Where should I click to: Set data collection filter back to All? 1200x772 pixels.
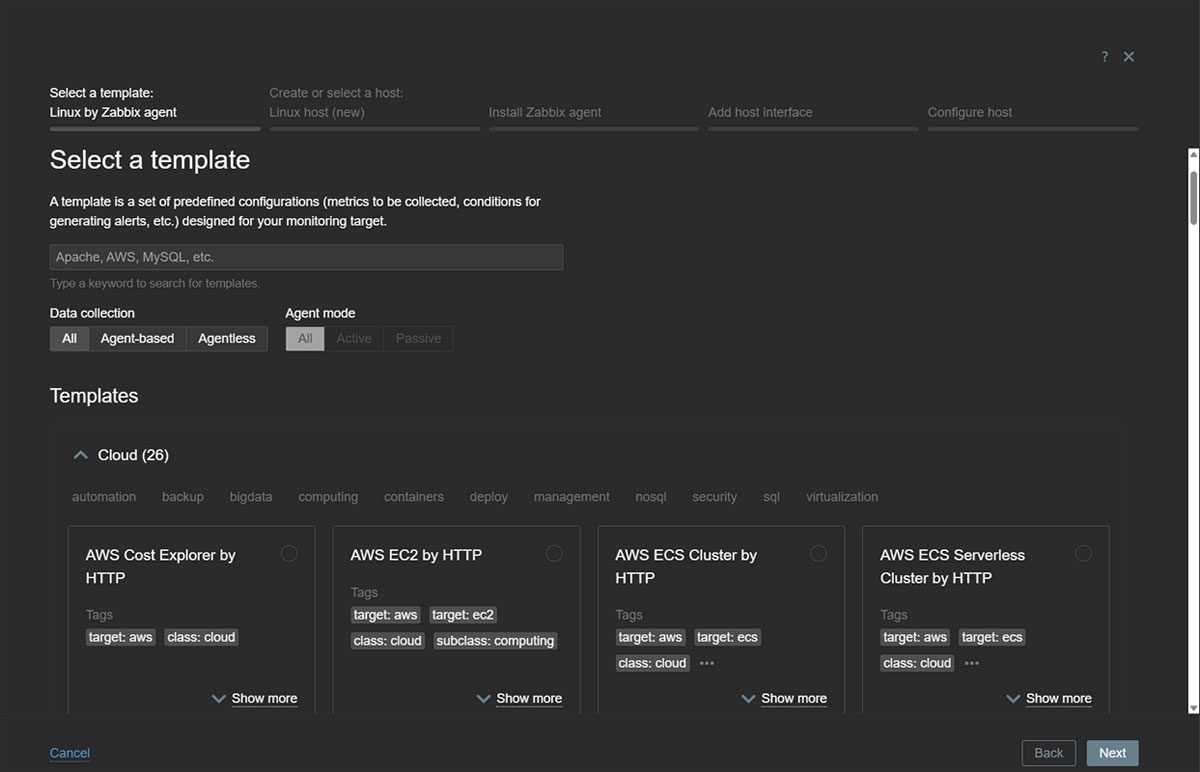tap(68, 338)
